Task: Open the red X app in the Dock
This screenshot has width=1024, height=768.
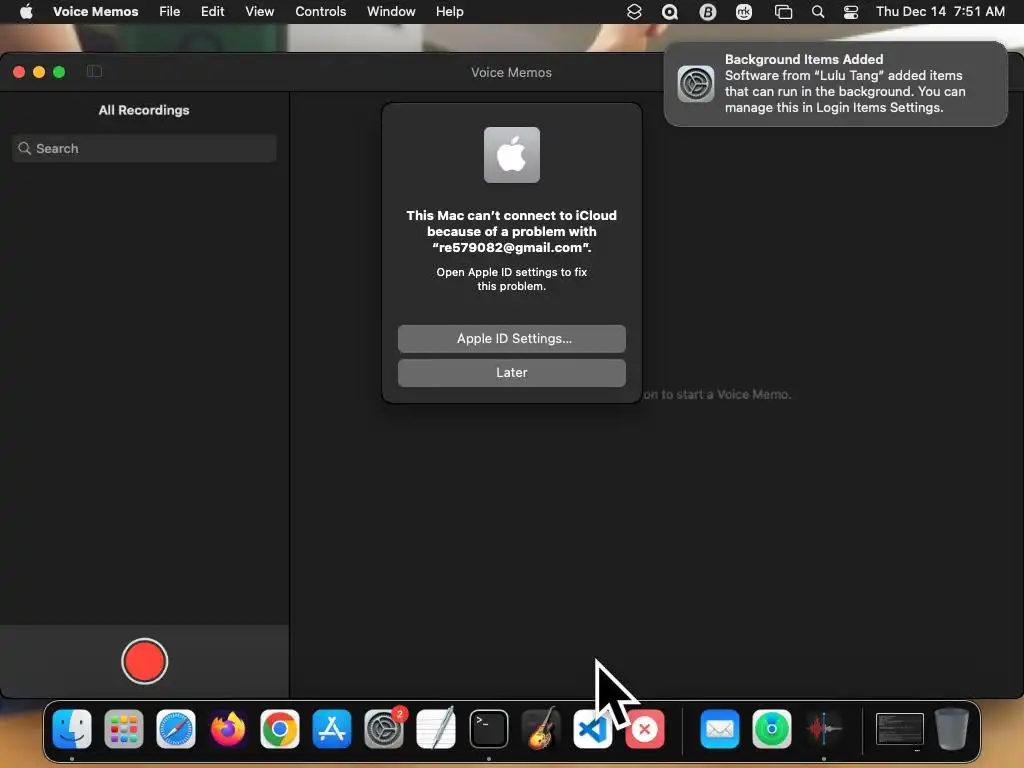Action: (x=645, y=728)
